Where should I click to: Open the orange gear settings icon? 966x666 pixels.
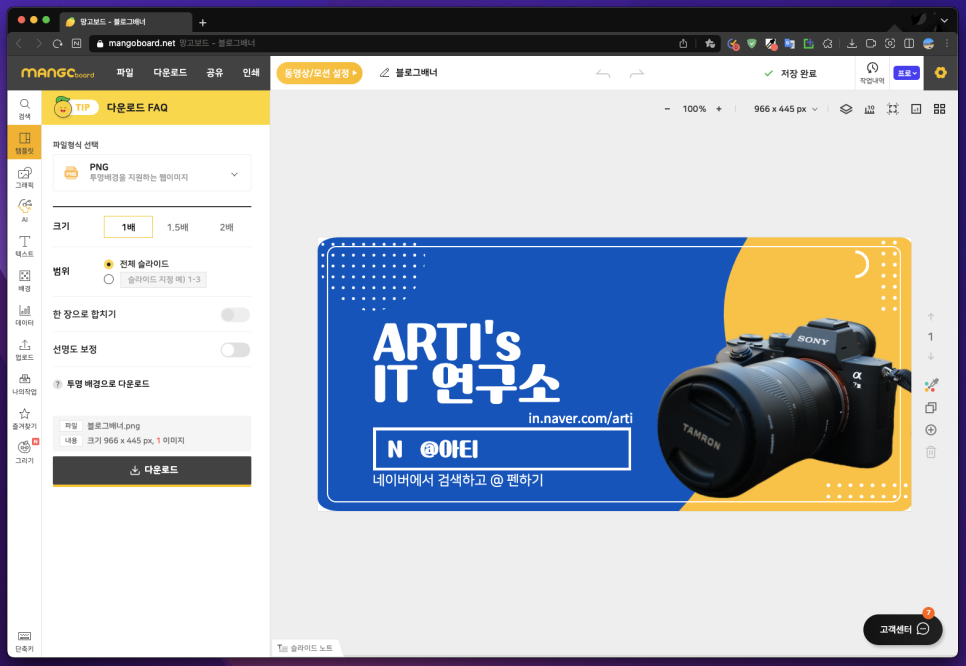(x=940, y=73)
